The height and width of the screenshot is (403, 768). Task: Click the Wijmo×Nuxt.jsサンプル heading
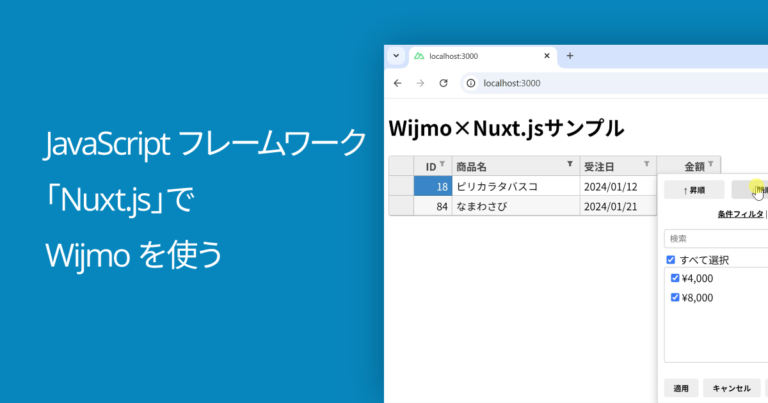[x=506, y=128]
